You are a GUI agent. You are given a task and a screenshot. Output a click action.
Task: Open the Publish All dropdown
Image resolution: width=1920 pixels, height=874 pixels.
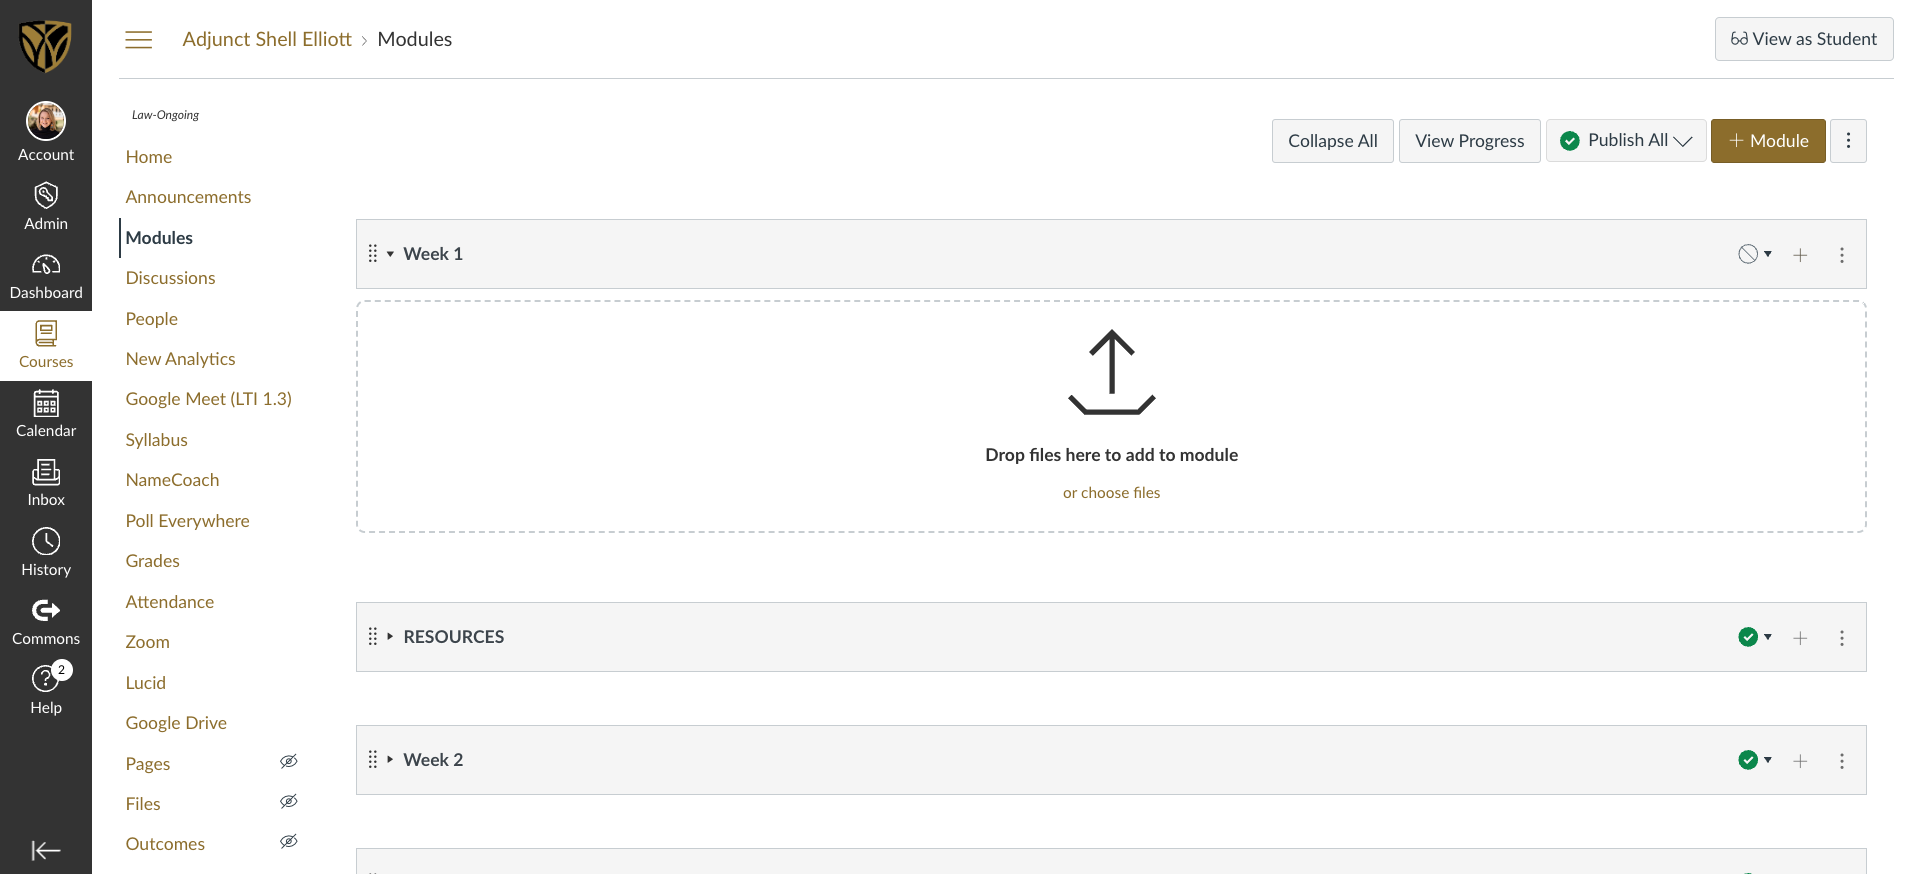[x=1626, y=141]
